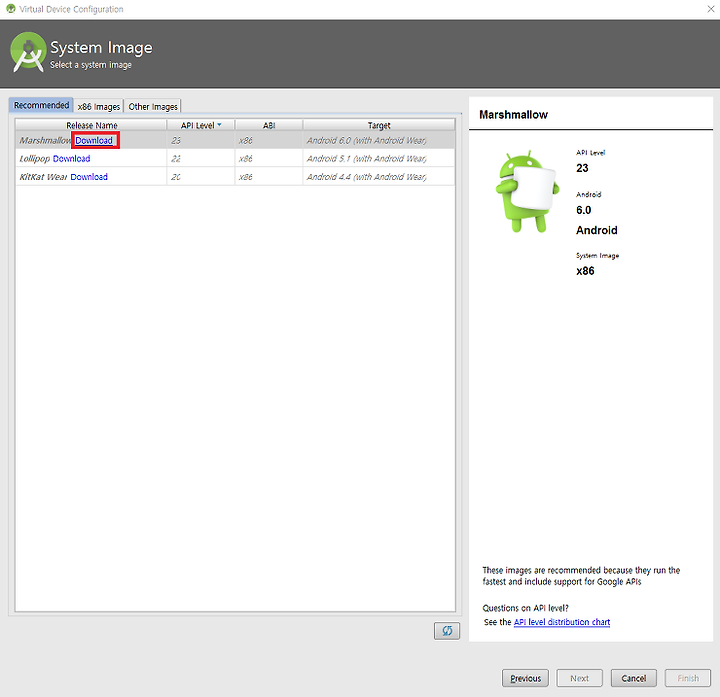Switch to the Recommended tab
This screenshot has height=697, width=720.
(41, 105)
